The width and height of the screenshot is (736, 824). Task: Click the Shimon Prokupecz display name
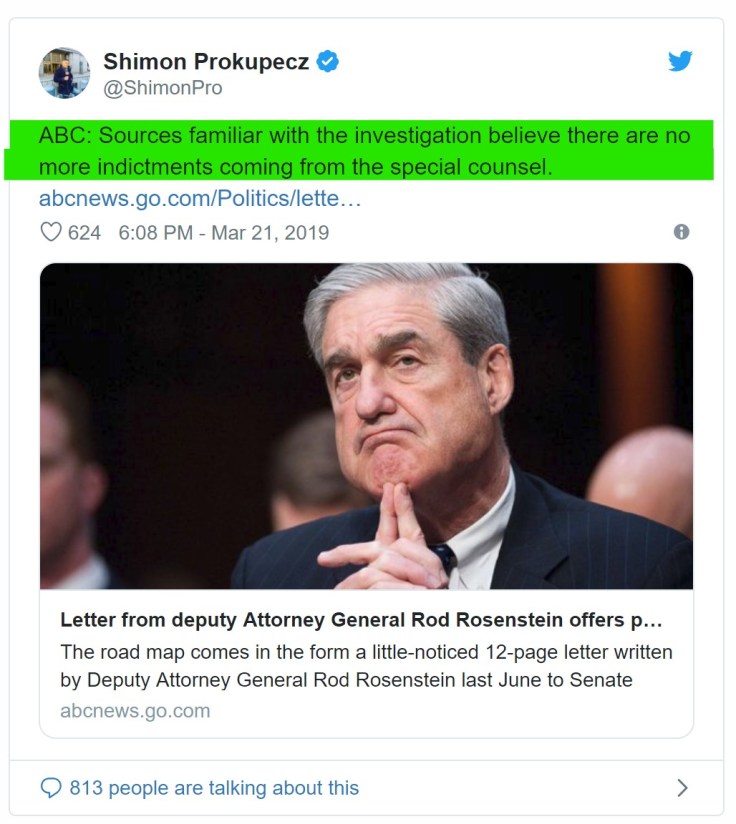[x=208, y=62]
